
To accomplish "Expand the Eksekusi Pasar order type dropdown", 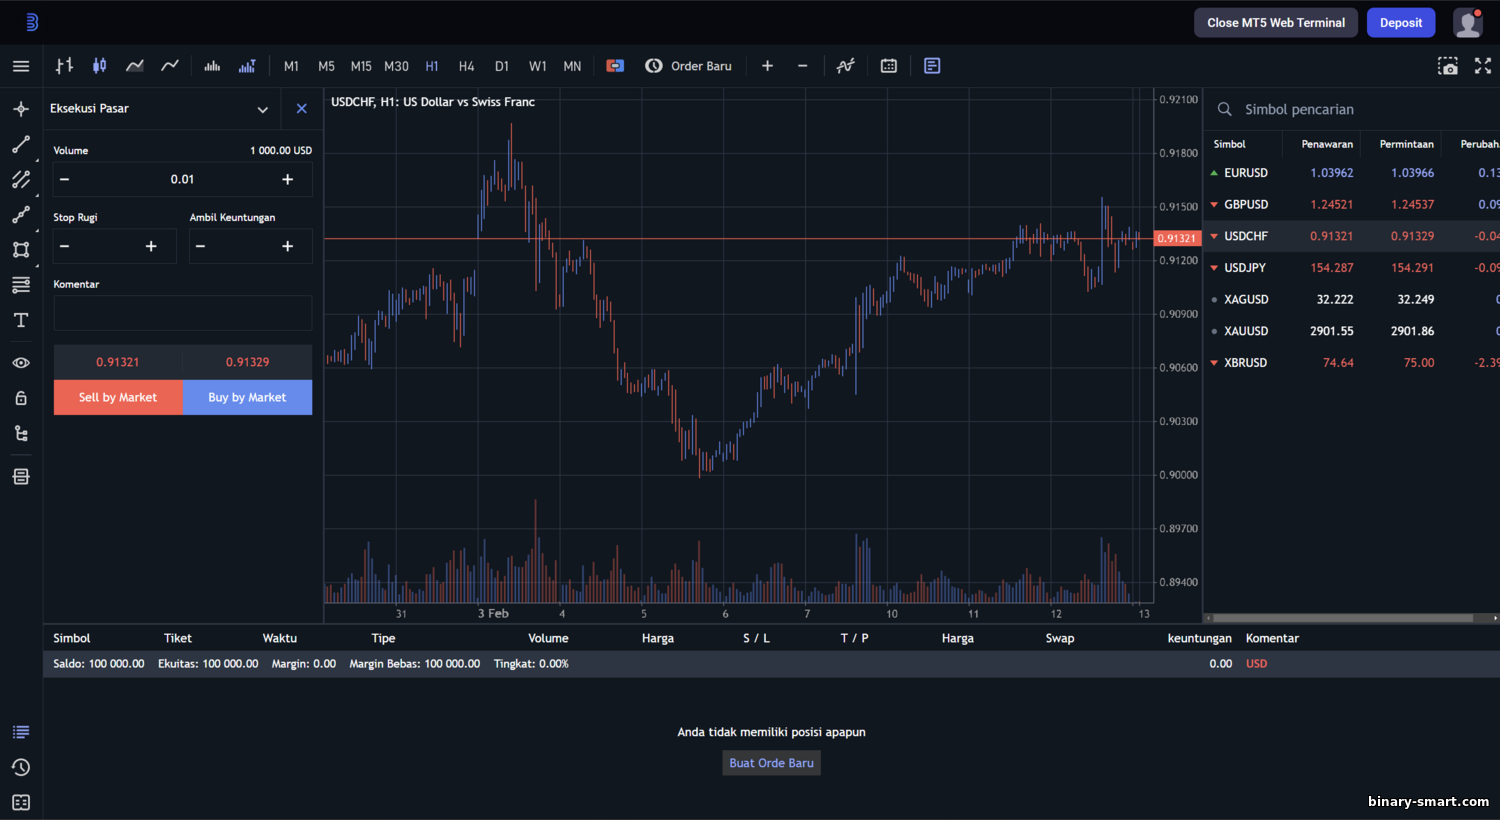I will pos(262,109).
